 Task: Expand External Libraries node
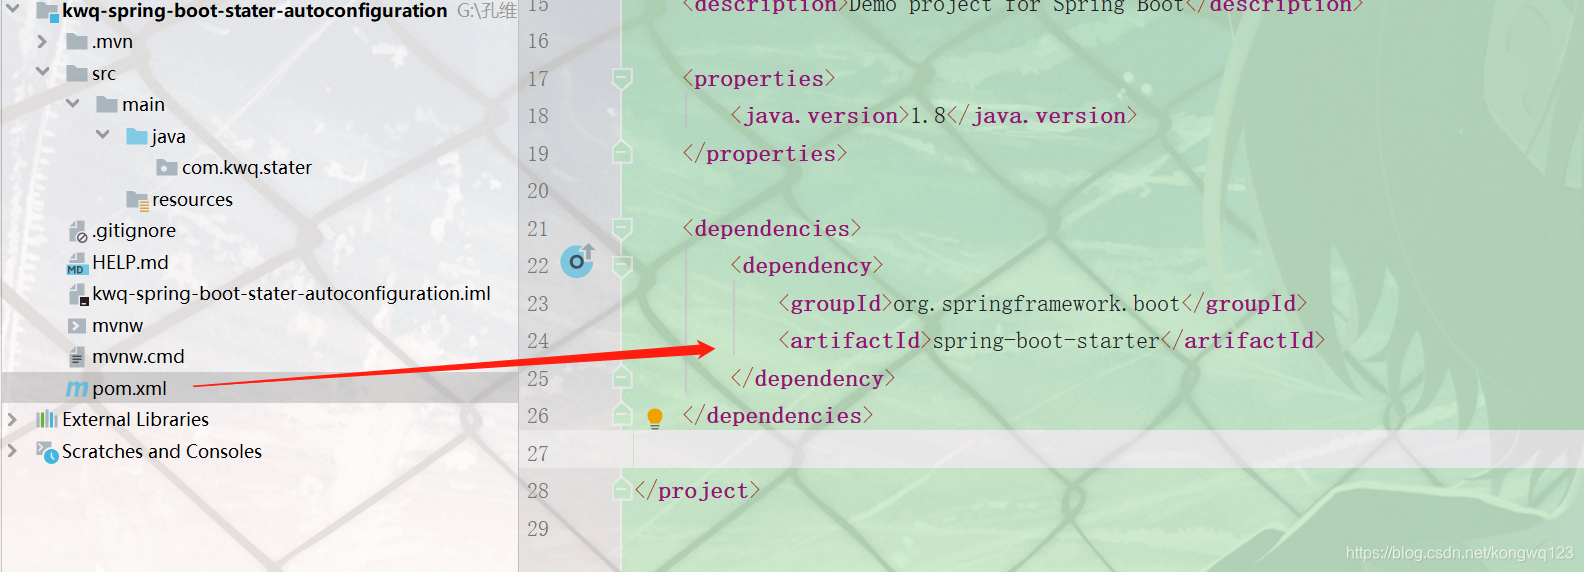tap(12, 419)
